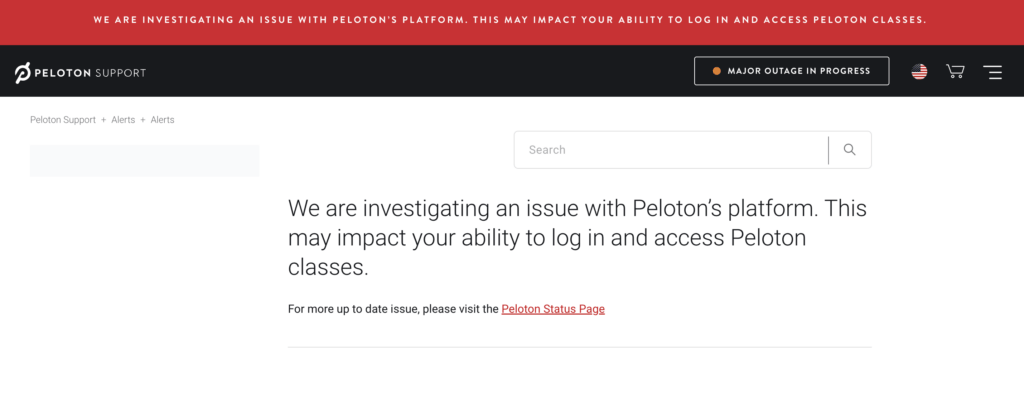Open the shopping cart icon
Viewport: 1024px width, 402px height.
[955, 71]
